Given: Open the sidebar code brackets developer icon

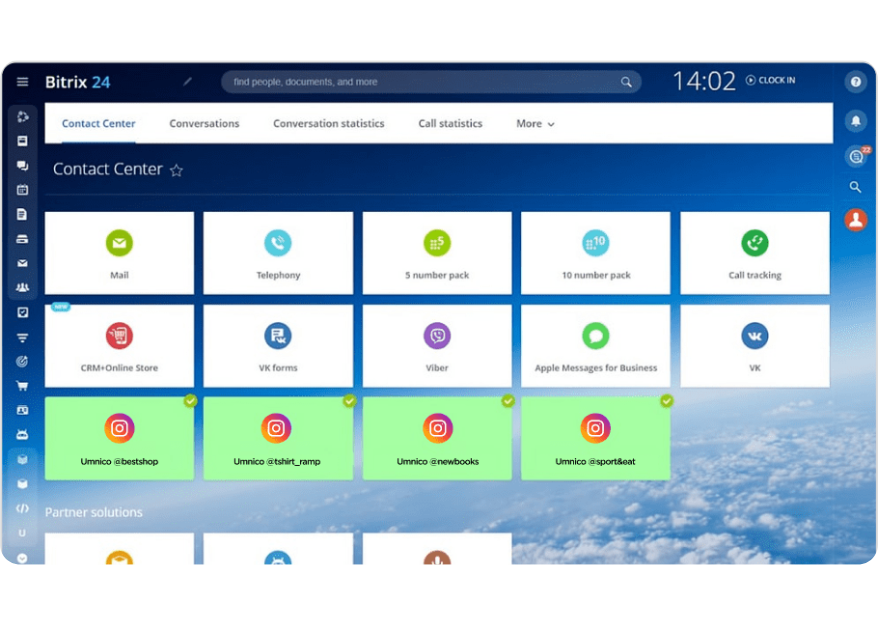Looking at the screenshot, I should (22, 509).
